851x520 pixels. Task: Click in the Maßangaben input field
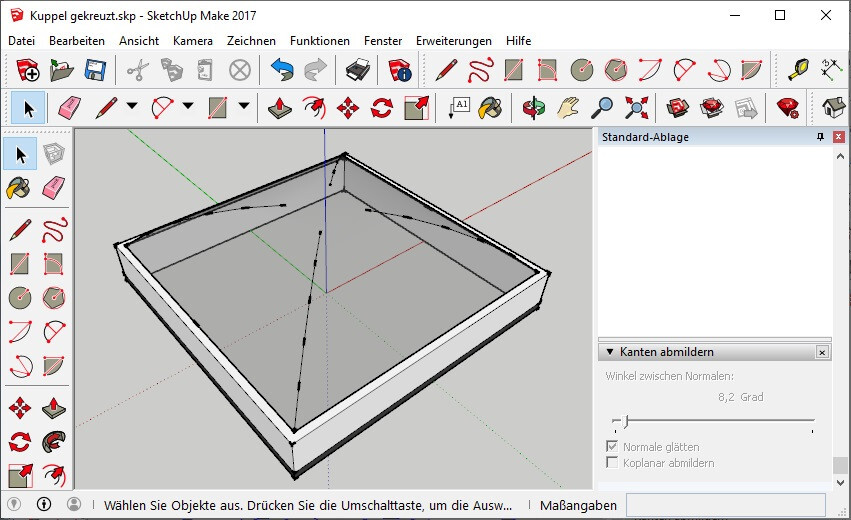coord(726,505)
